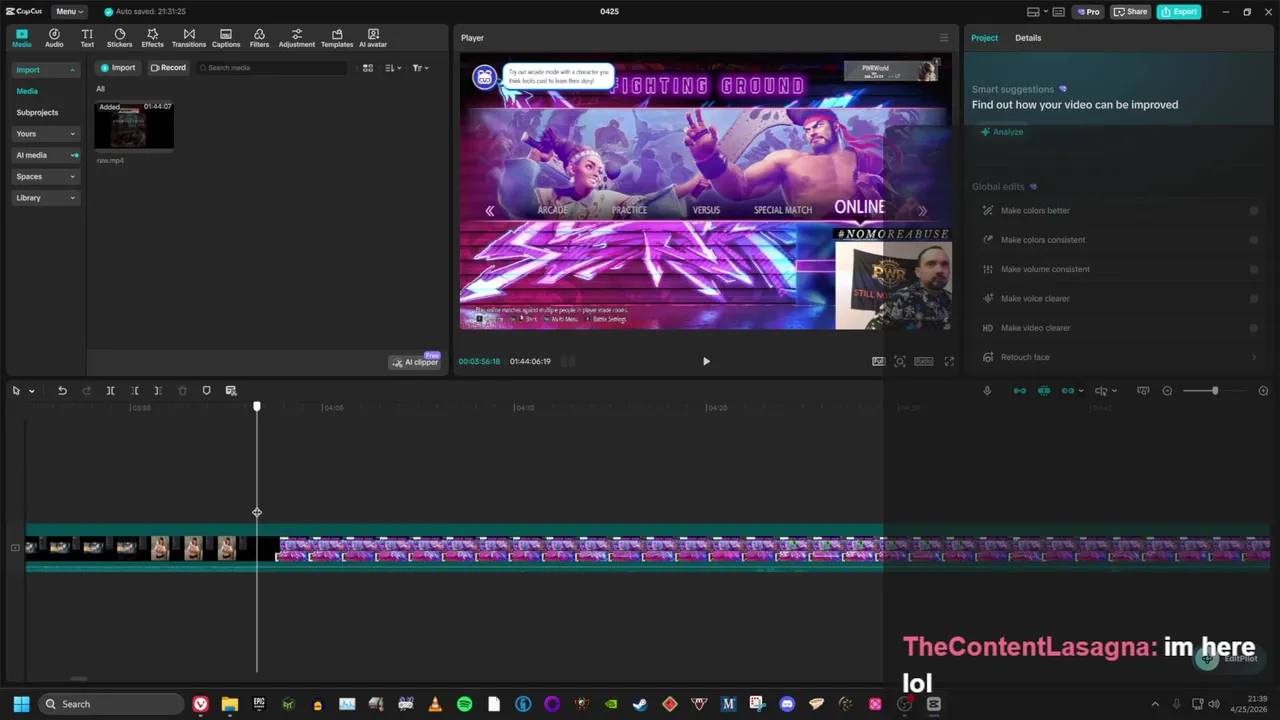
Task: Open the Steam icon in the taskbar
Action: pyautogui.click(x=640, y=704)
